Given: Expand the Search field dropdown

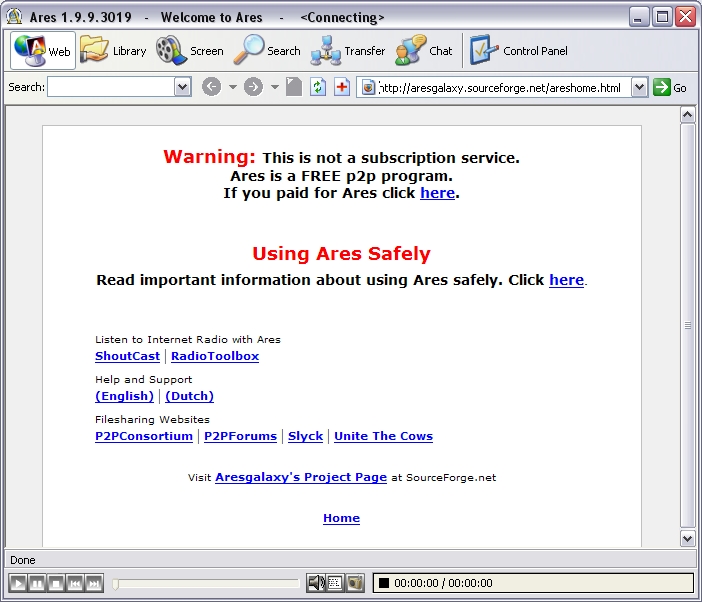Looking at the screenshot, I should click(183, 87).
